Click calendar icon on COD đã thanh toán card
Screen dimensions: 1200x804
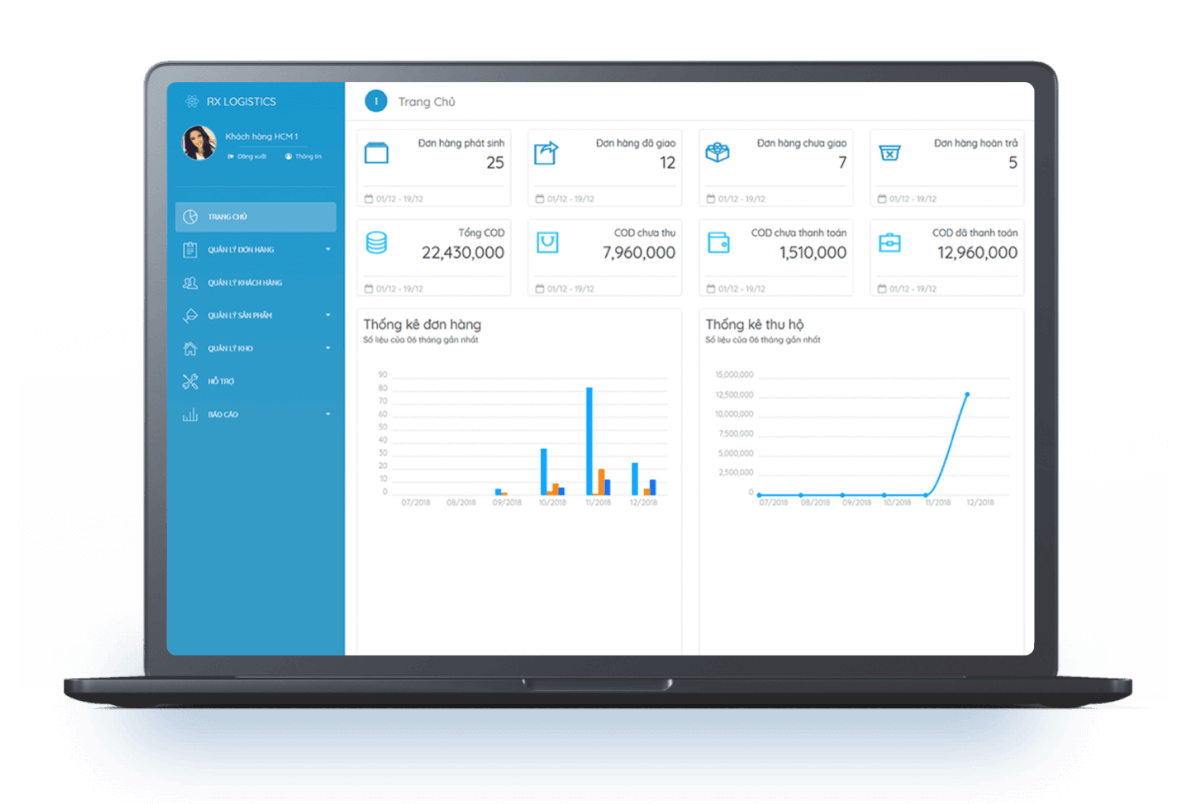pyautogui.click(x=882, y=289)
